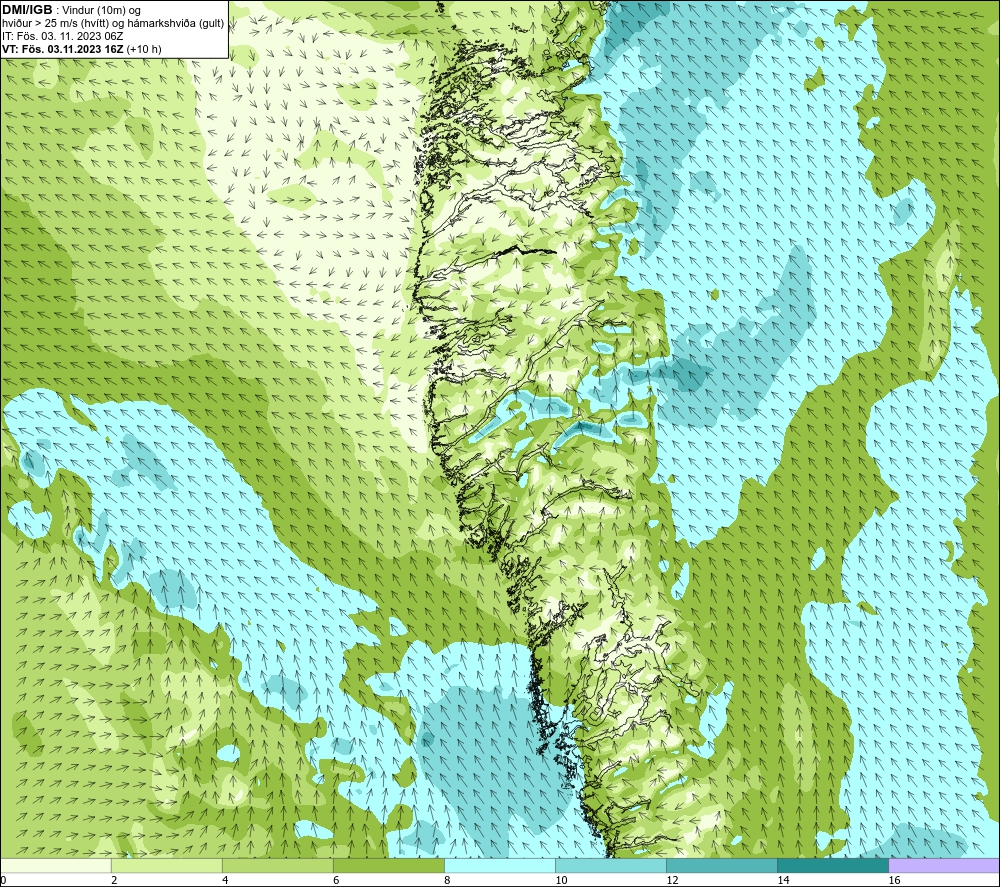Click the scale label '2'
Viewport: 1000px width, 887px height.
tap(114, 881)
